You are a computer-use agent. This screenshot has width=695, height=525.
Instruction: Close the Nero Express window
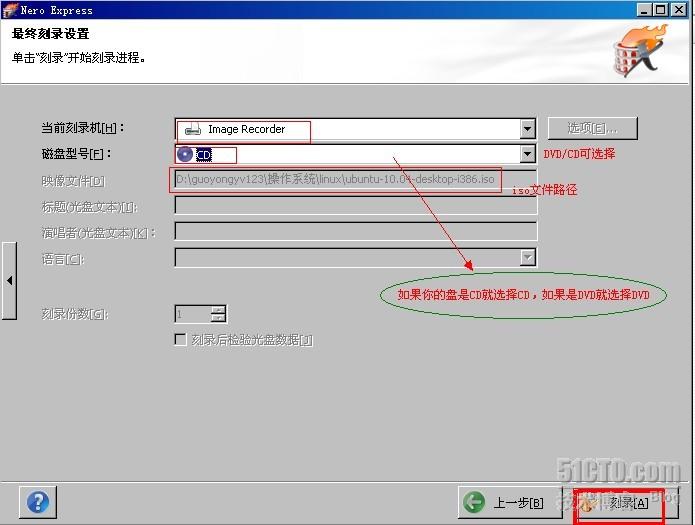pyautogui.click(x=678, y=10)
